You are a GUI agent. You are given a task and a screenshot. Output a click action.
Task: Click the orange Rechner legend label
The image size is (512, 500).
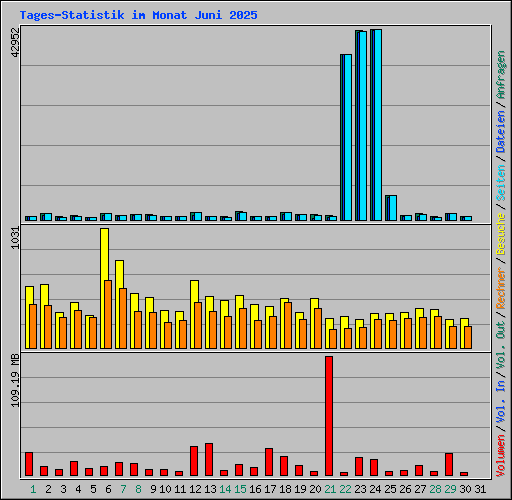(x=501, y=288)
